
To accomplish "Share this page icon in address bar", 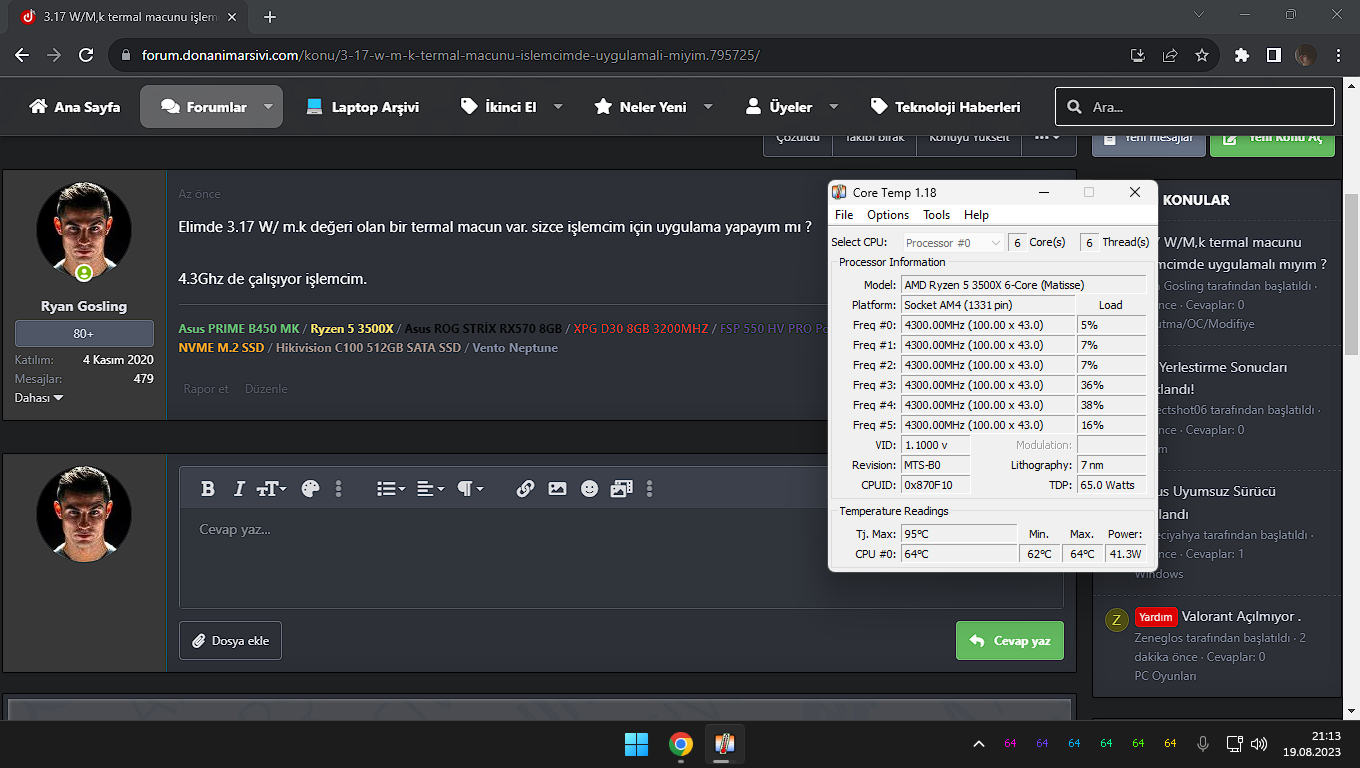I will (1170, 55).
